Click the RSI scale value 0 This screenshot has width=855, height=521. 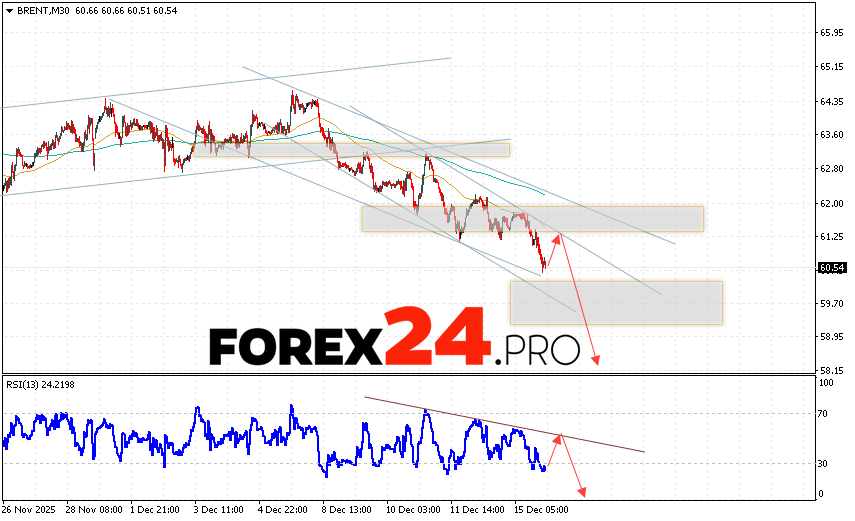tap(821, 494)
